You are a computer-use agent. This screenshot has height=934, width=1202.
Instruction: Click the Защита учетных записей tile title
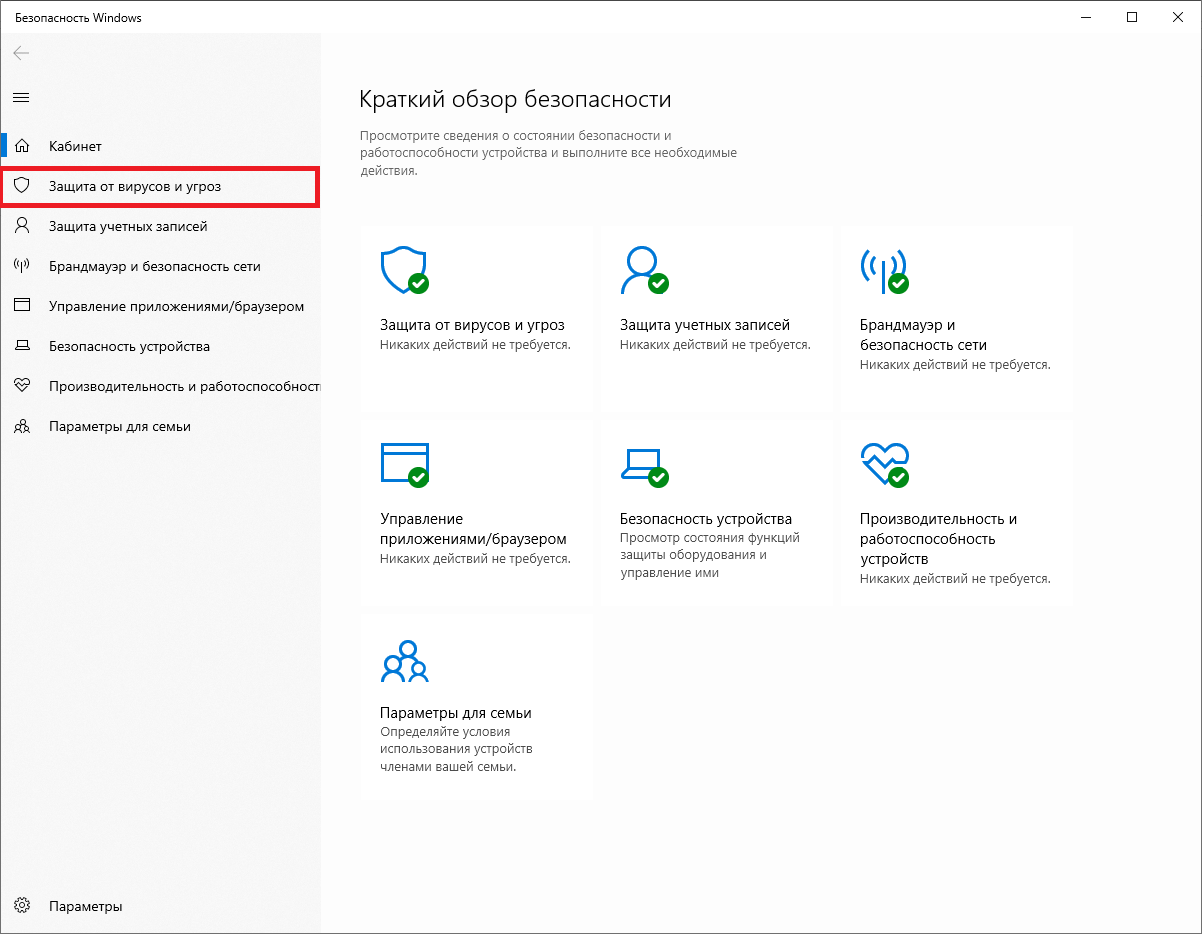705,325
